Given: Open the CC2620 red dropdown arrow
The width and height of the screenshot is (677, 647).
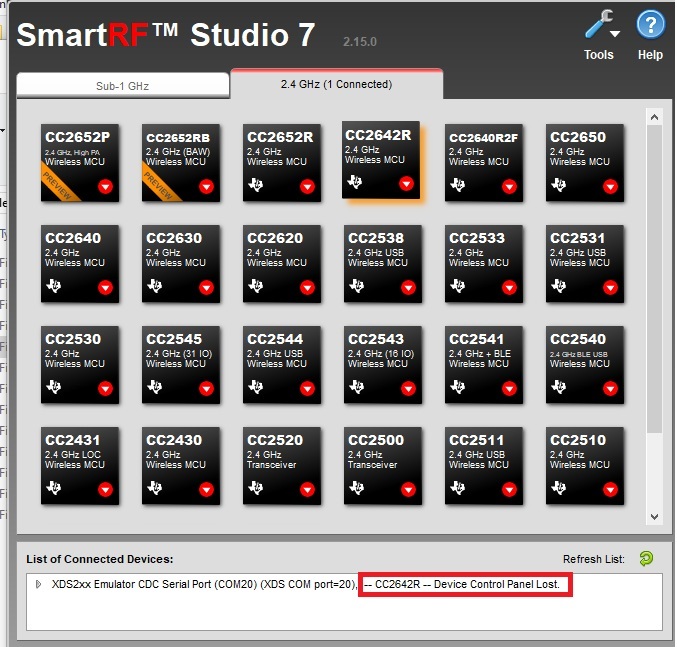Looking at the screenshot, I should 307,287.
